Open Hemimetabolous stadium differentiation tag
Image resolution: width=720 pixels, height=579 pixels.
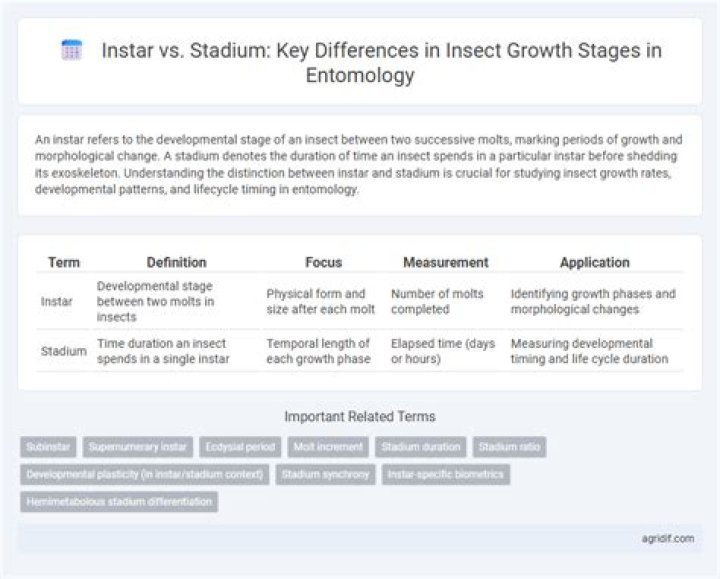119,501
